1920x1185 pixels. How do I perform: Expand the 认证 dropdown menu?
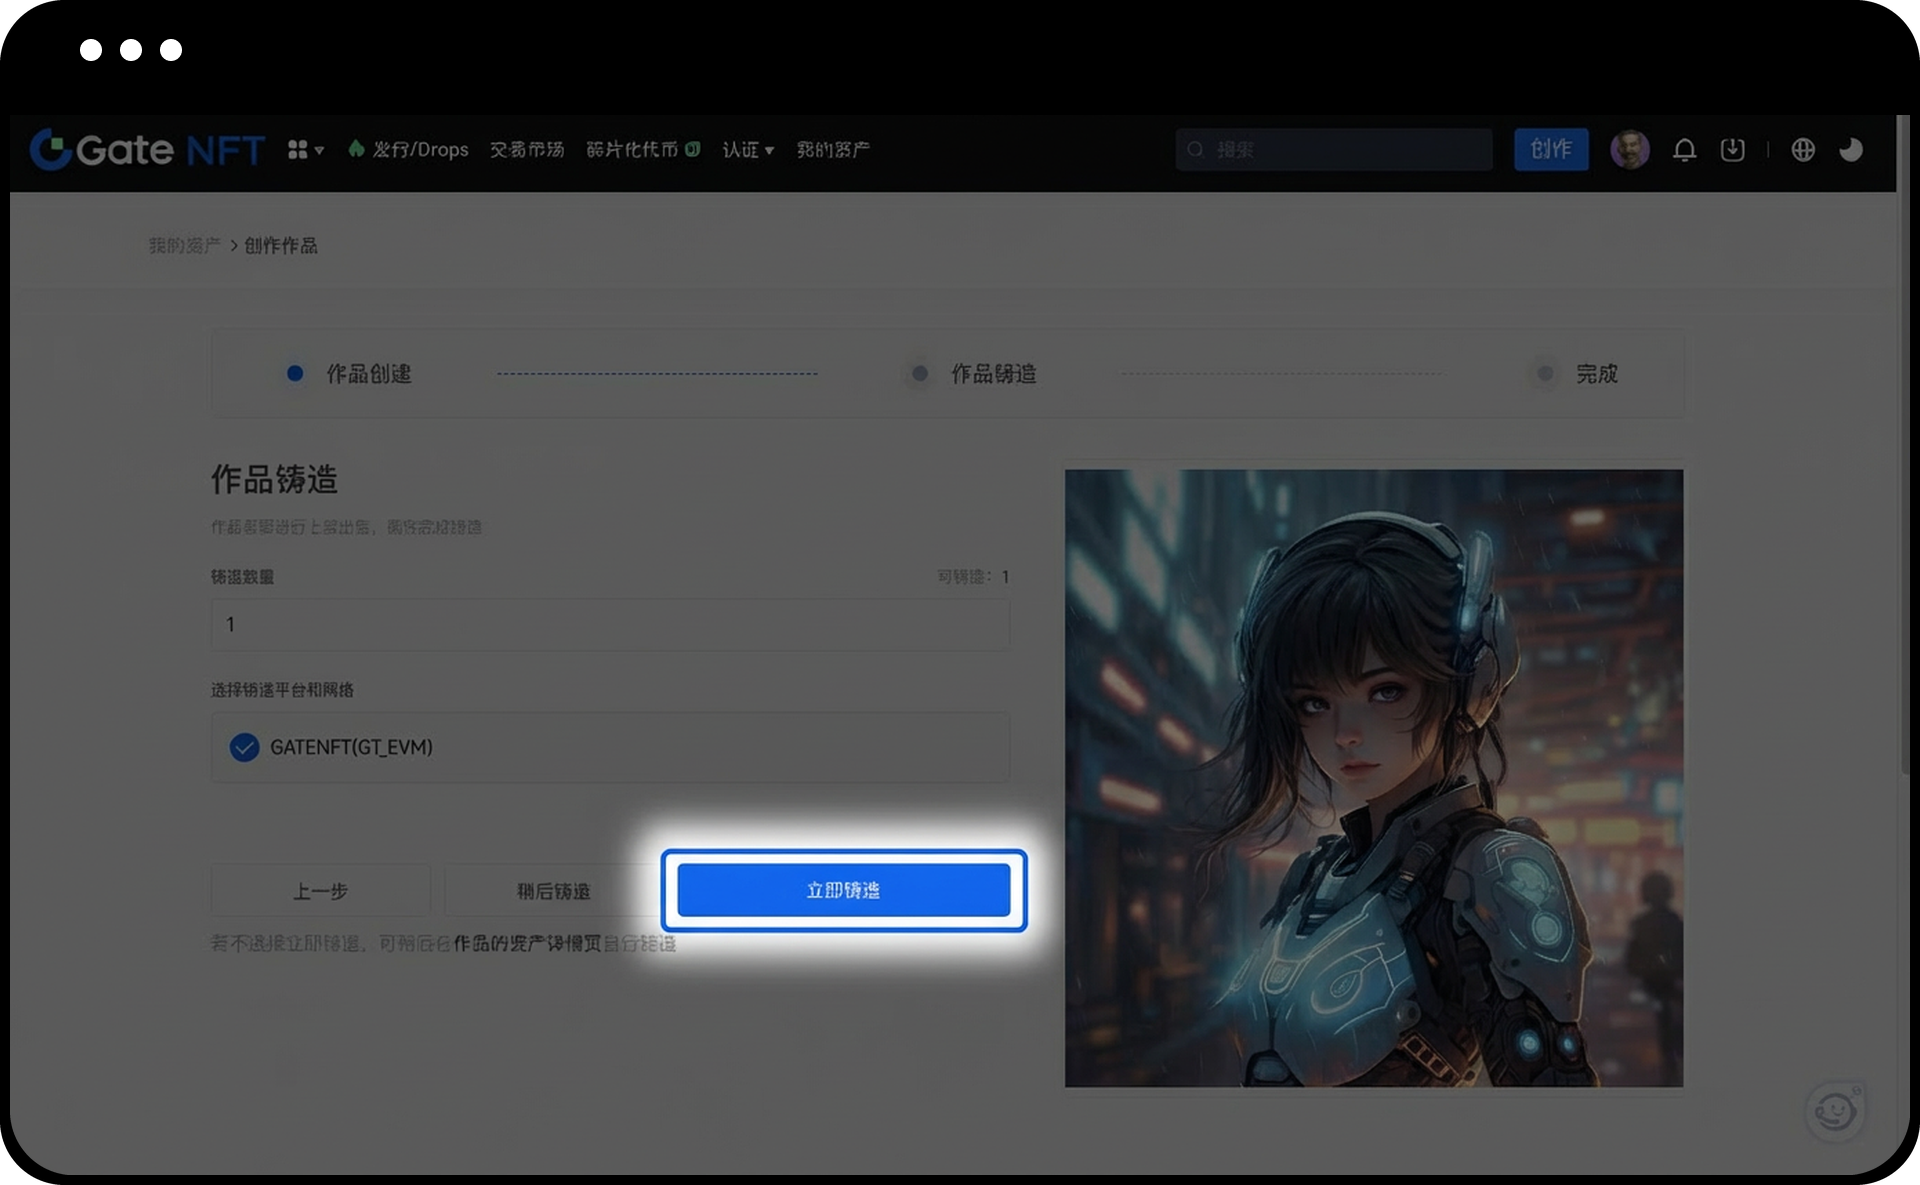click(748, 150)
